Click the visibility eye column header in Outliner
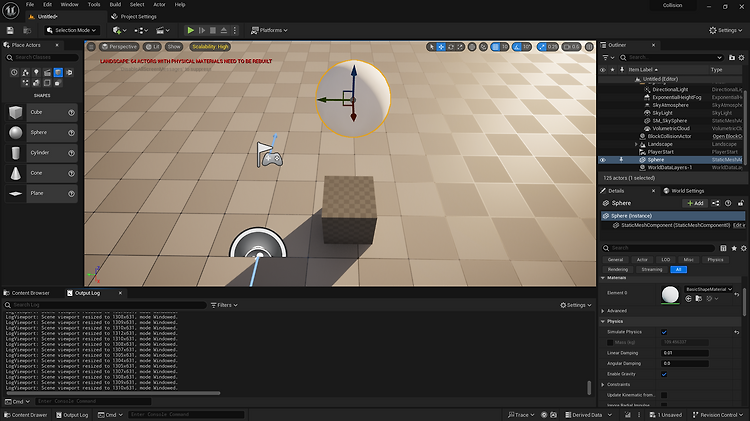 [603, 70]
